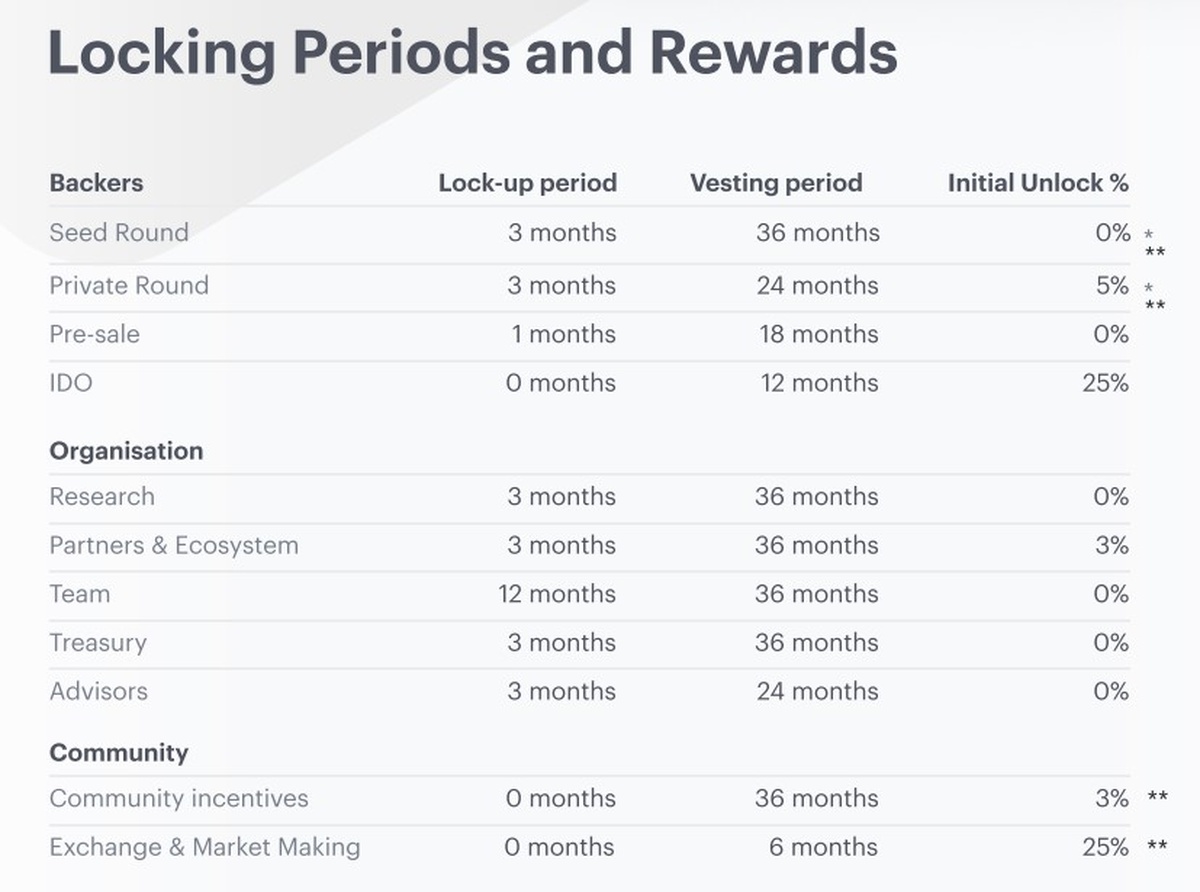Click the IDO row label
The height and width of the screenshot is (892, 1200).
coord(71,383)
